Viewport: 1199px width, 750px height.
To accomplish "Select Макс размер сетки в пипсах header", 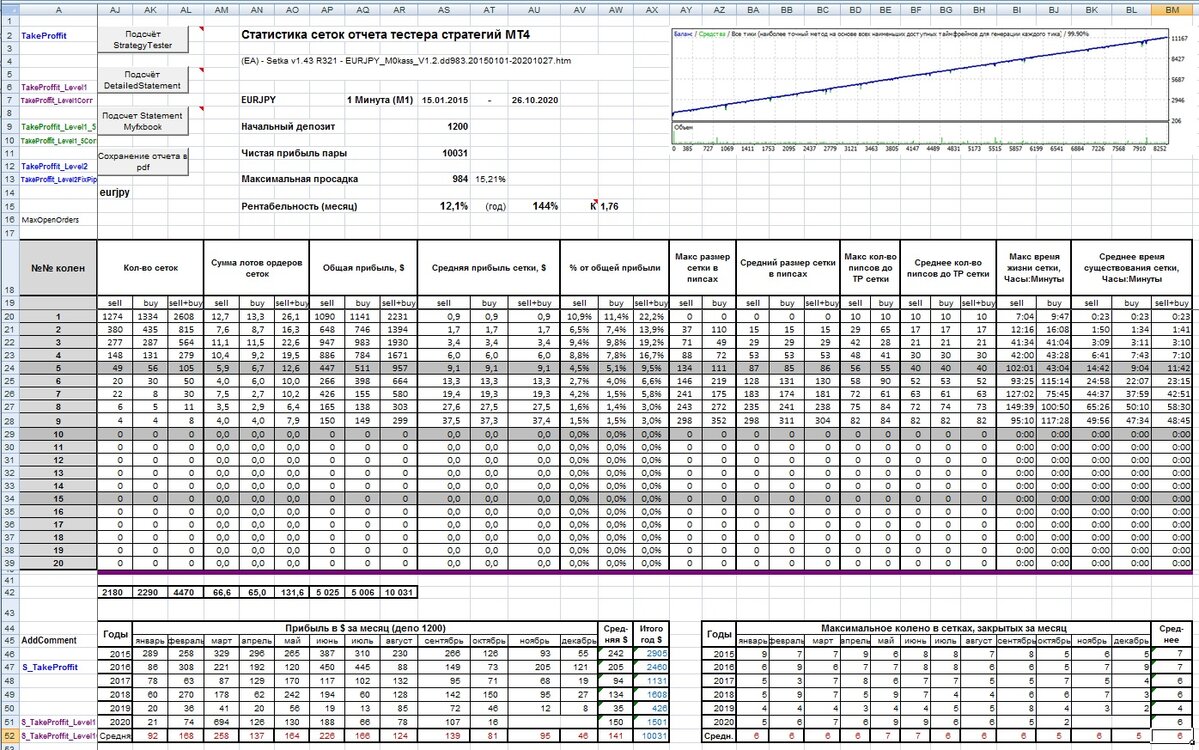I will (702, 268).
